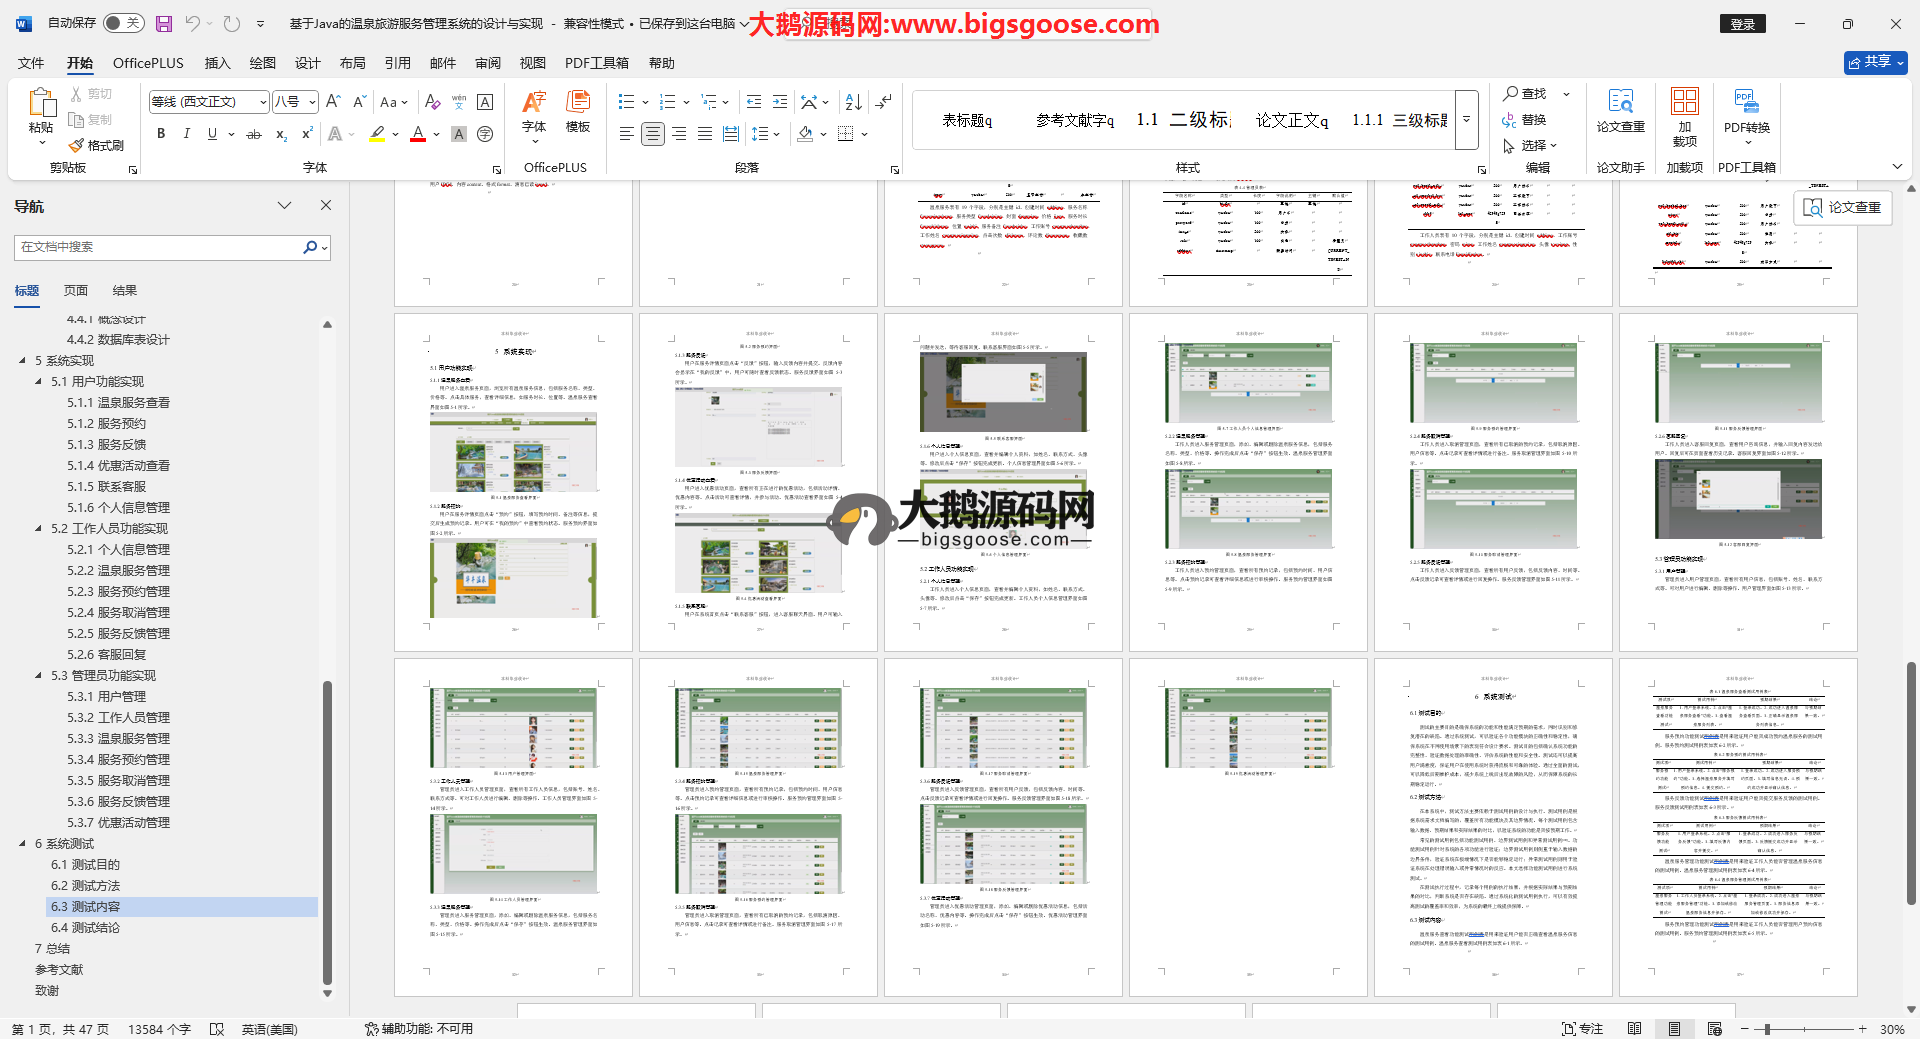The image size is (1920, 1039).
Task: Click the 共享 button
Action: pos(1875,62)
